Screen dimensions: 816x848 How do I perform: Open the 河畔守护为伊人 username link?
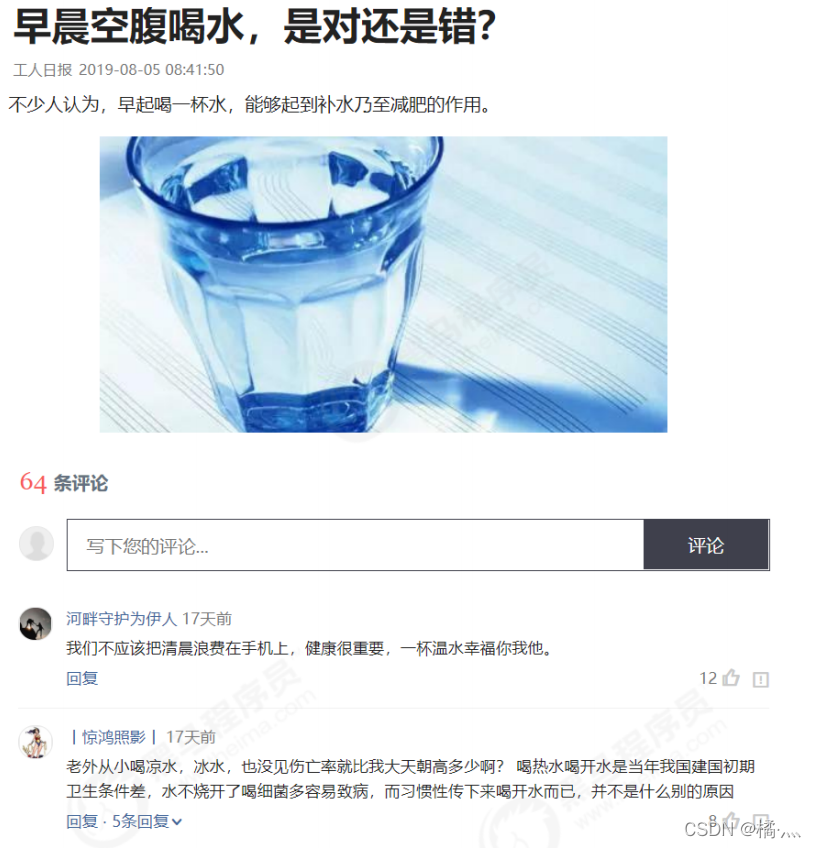pos(122,619)
